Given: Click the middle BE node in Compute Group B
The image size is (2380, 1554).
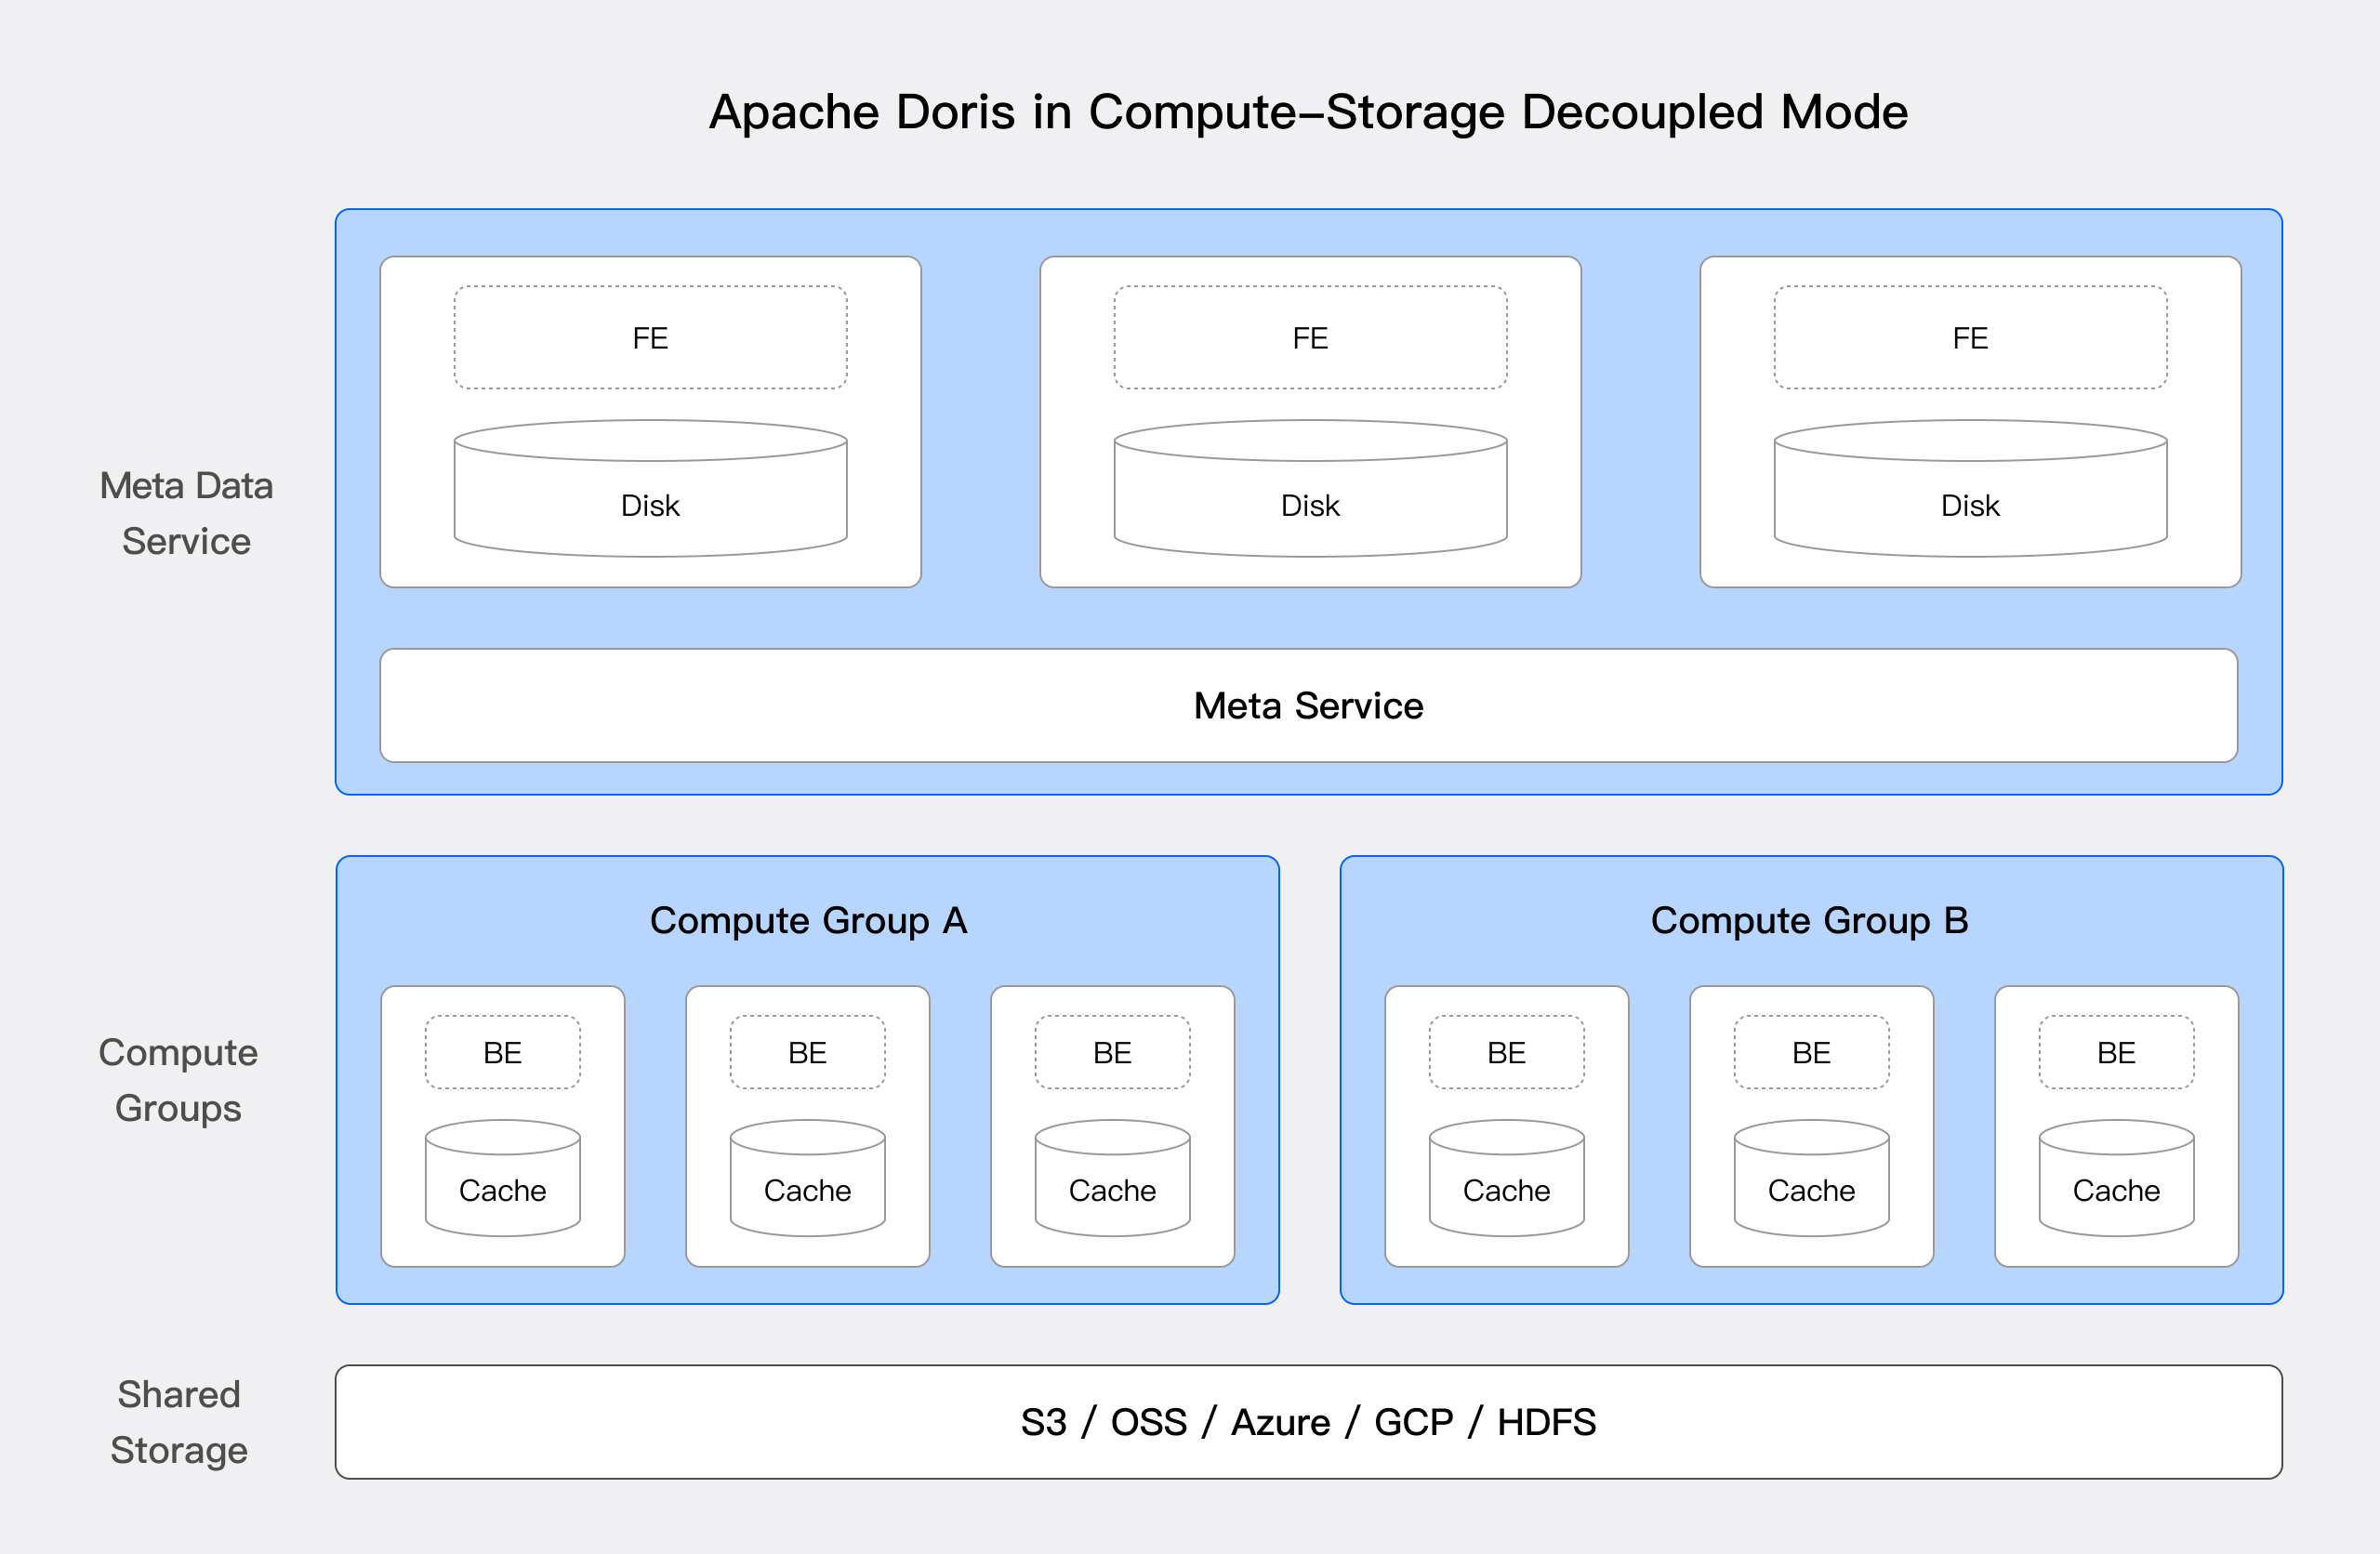Looking at the screenshot, I should tap(1810, 1052).
